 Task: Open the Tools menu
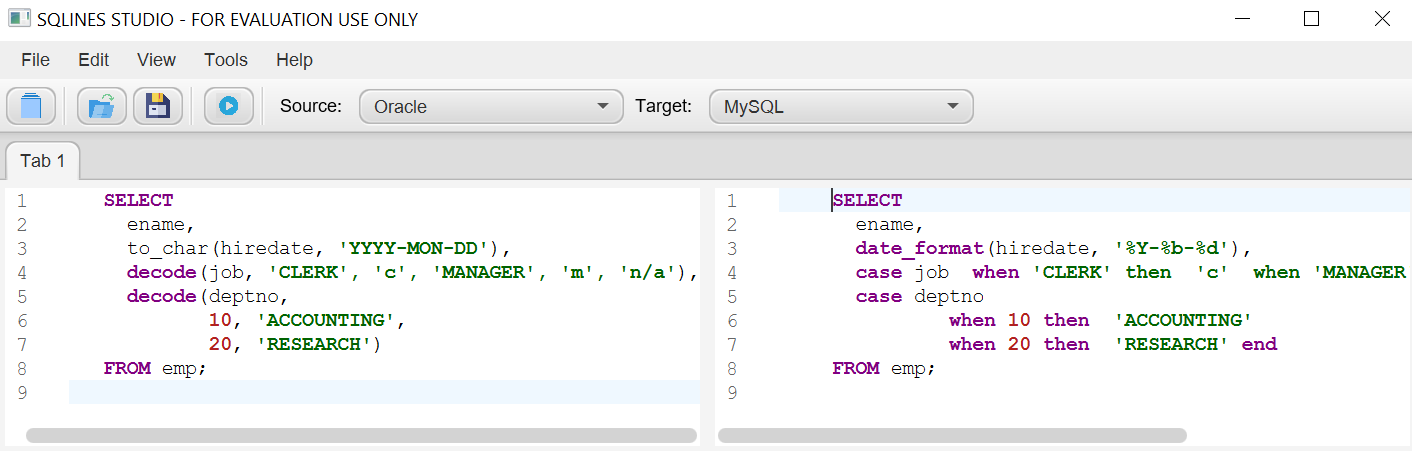point(226,60)
